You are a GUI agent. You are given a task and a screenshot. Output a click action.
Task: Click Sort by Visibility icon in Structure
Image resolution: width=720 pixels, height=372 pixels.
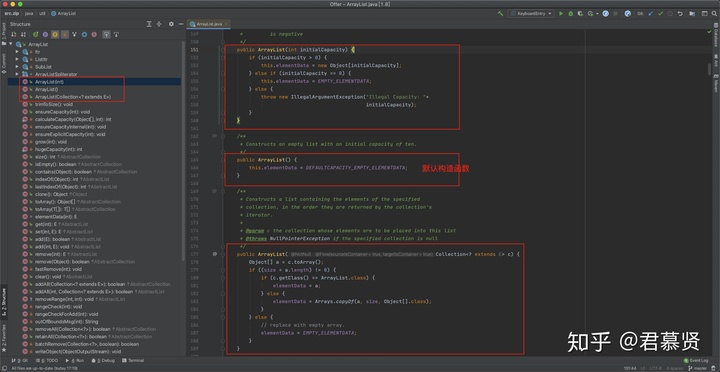[13, 34]
